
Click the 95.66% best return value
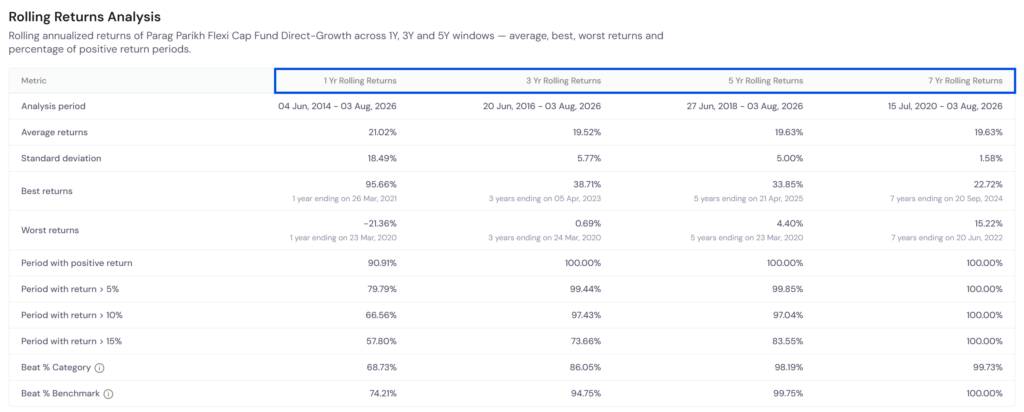pos(382,185)
